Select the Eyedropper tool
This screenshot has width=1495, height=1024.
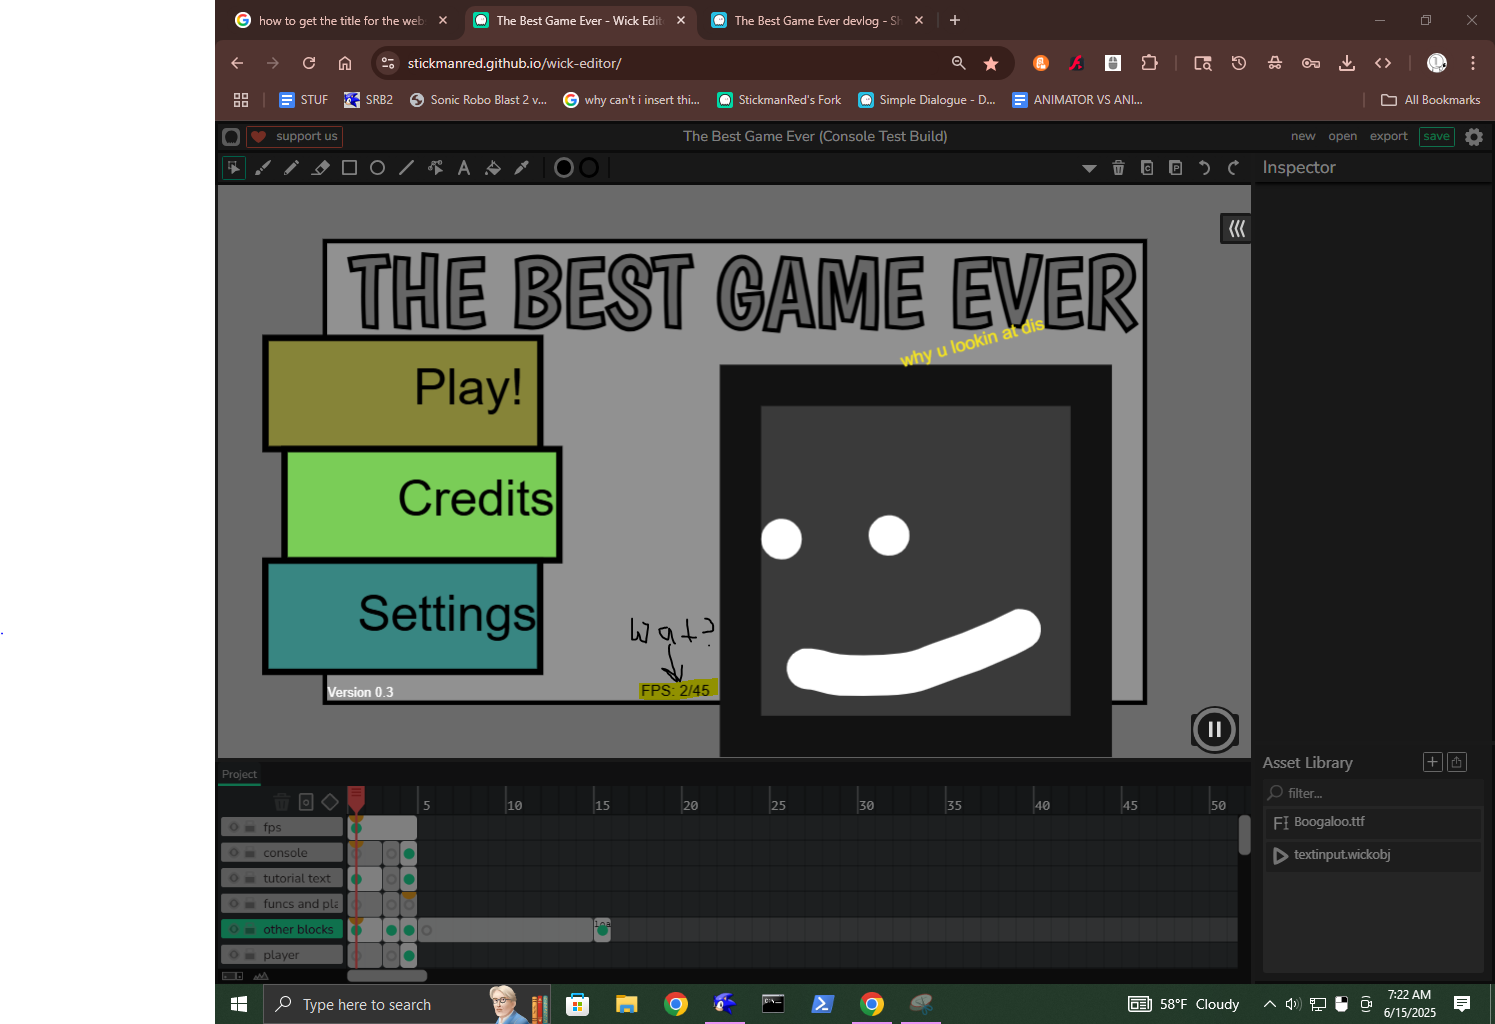pyautogui.click(x=521, y=168)
